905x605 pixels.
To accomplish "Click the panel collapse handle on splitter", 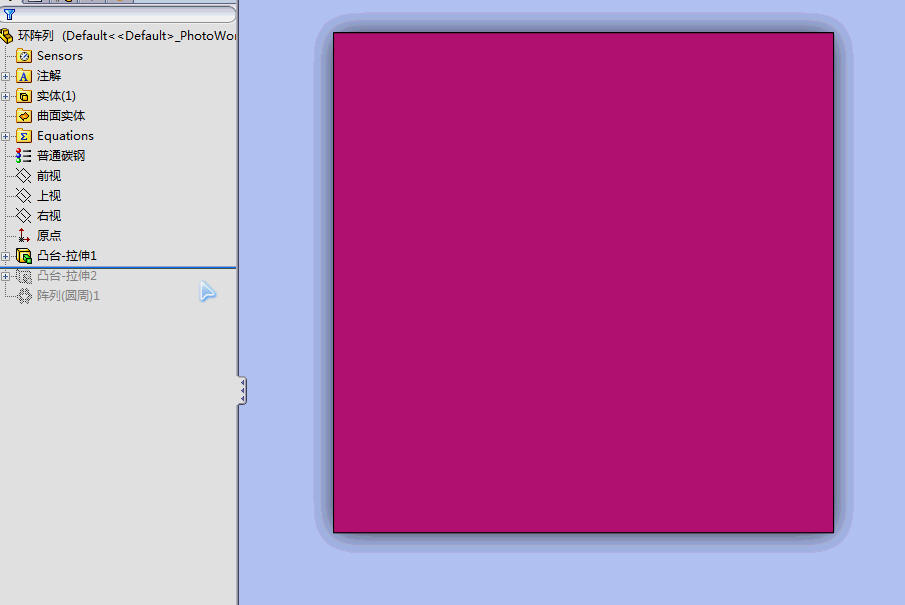I will [242, 391].
